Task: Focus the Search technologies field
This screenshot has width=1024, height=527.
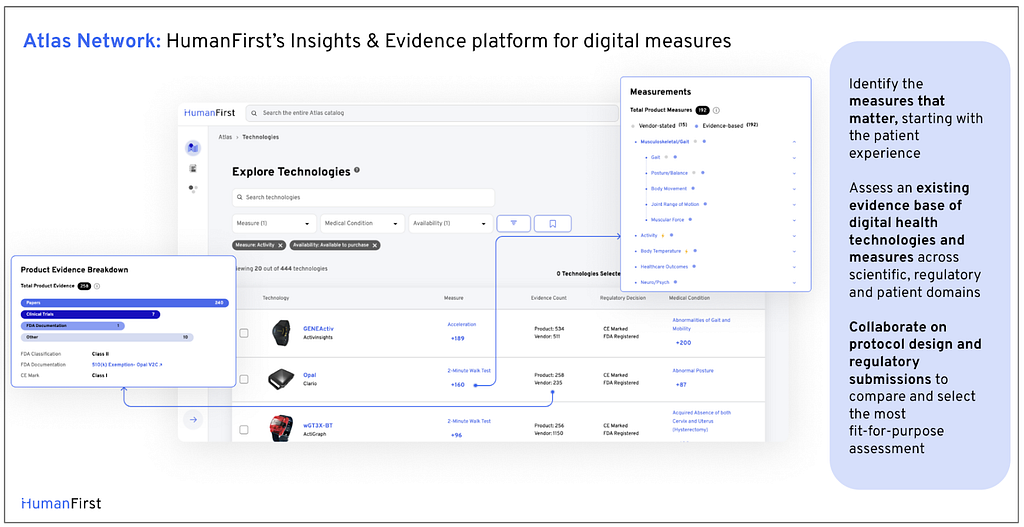Action: pyautogui.click(x=363, y=197)
